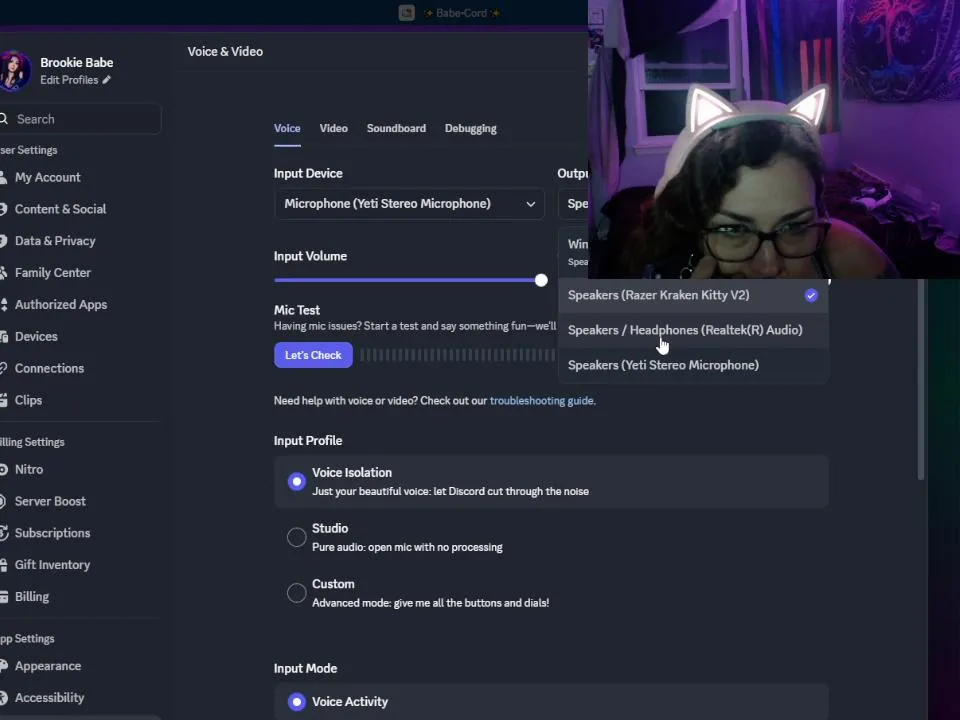The height and width of the screenshot is (720, 960).
Task: Open Billing settings
Action: pos(32,596)
